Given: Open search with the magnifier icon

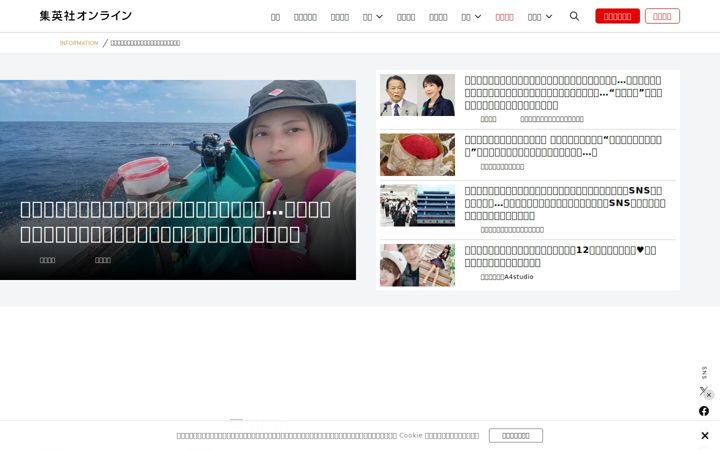Looking at the screenshot, I should [x=574, y=16].
